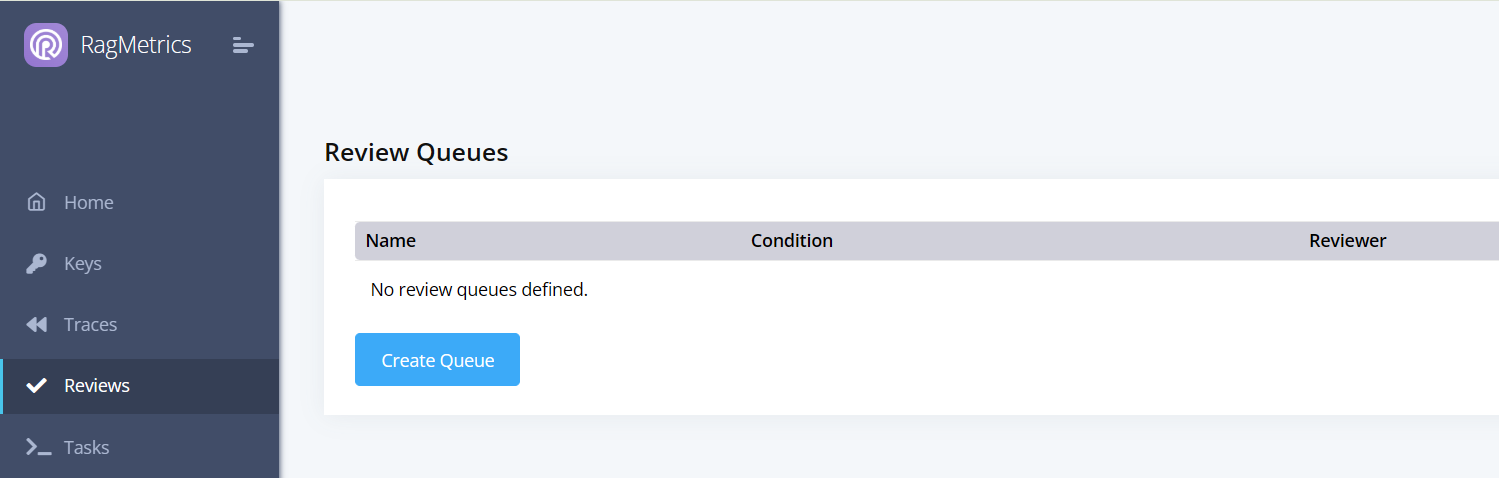This screenshot has width=1499, height=478.
Task: Click the "No review queues defined" message
Action: (x=479, y=290)
